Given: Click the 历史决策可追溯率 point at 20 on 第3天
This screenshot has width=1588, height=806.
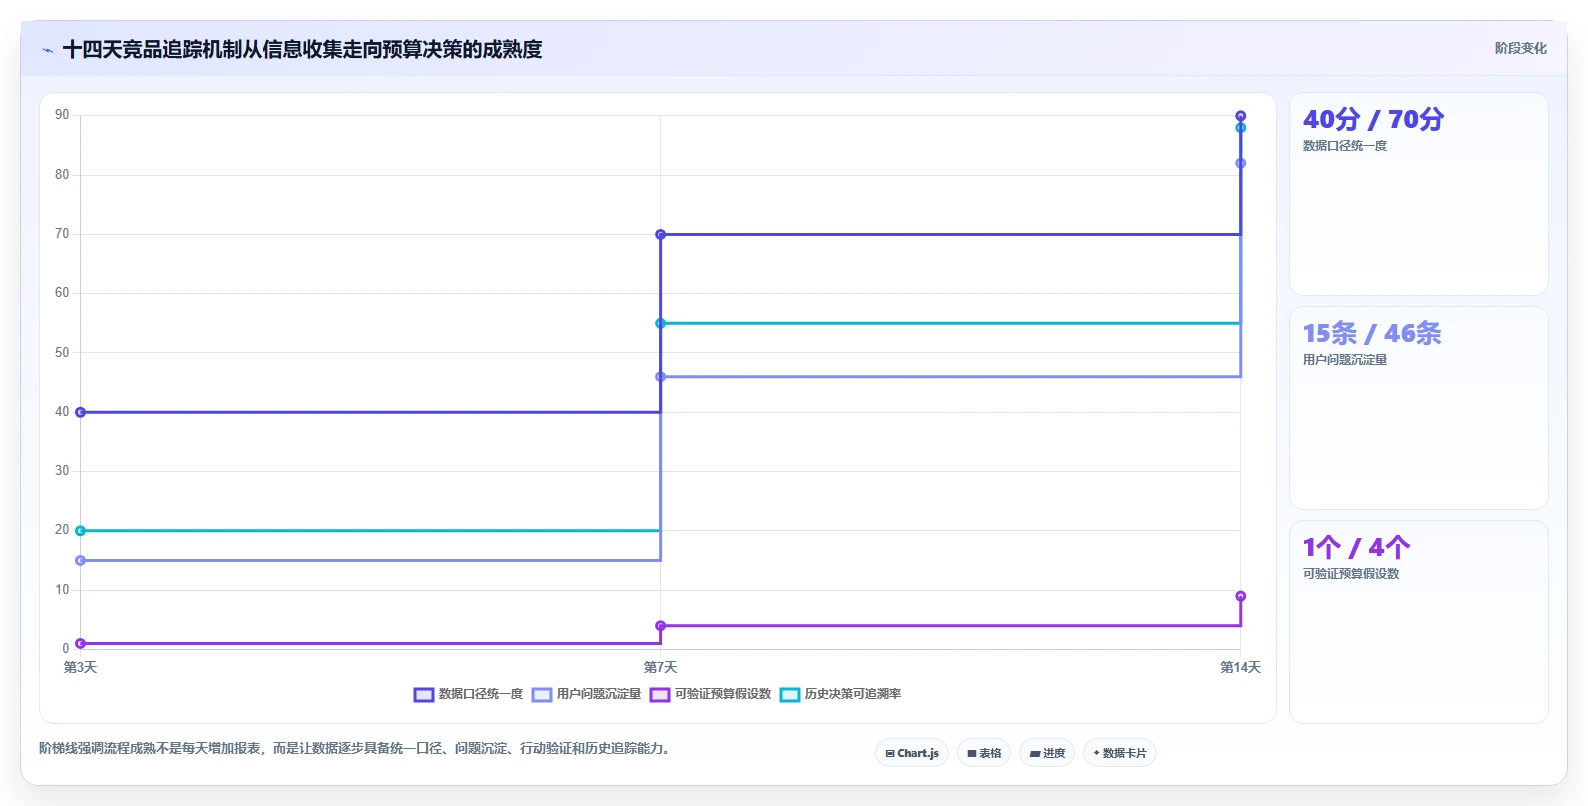Looking at the screenshot, I should (80, 531).
